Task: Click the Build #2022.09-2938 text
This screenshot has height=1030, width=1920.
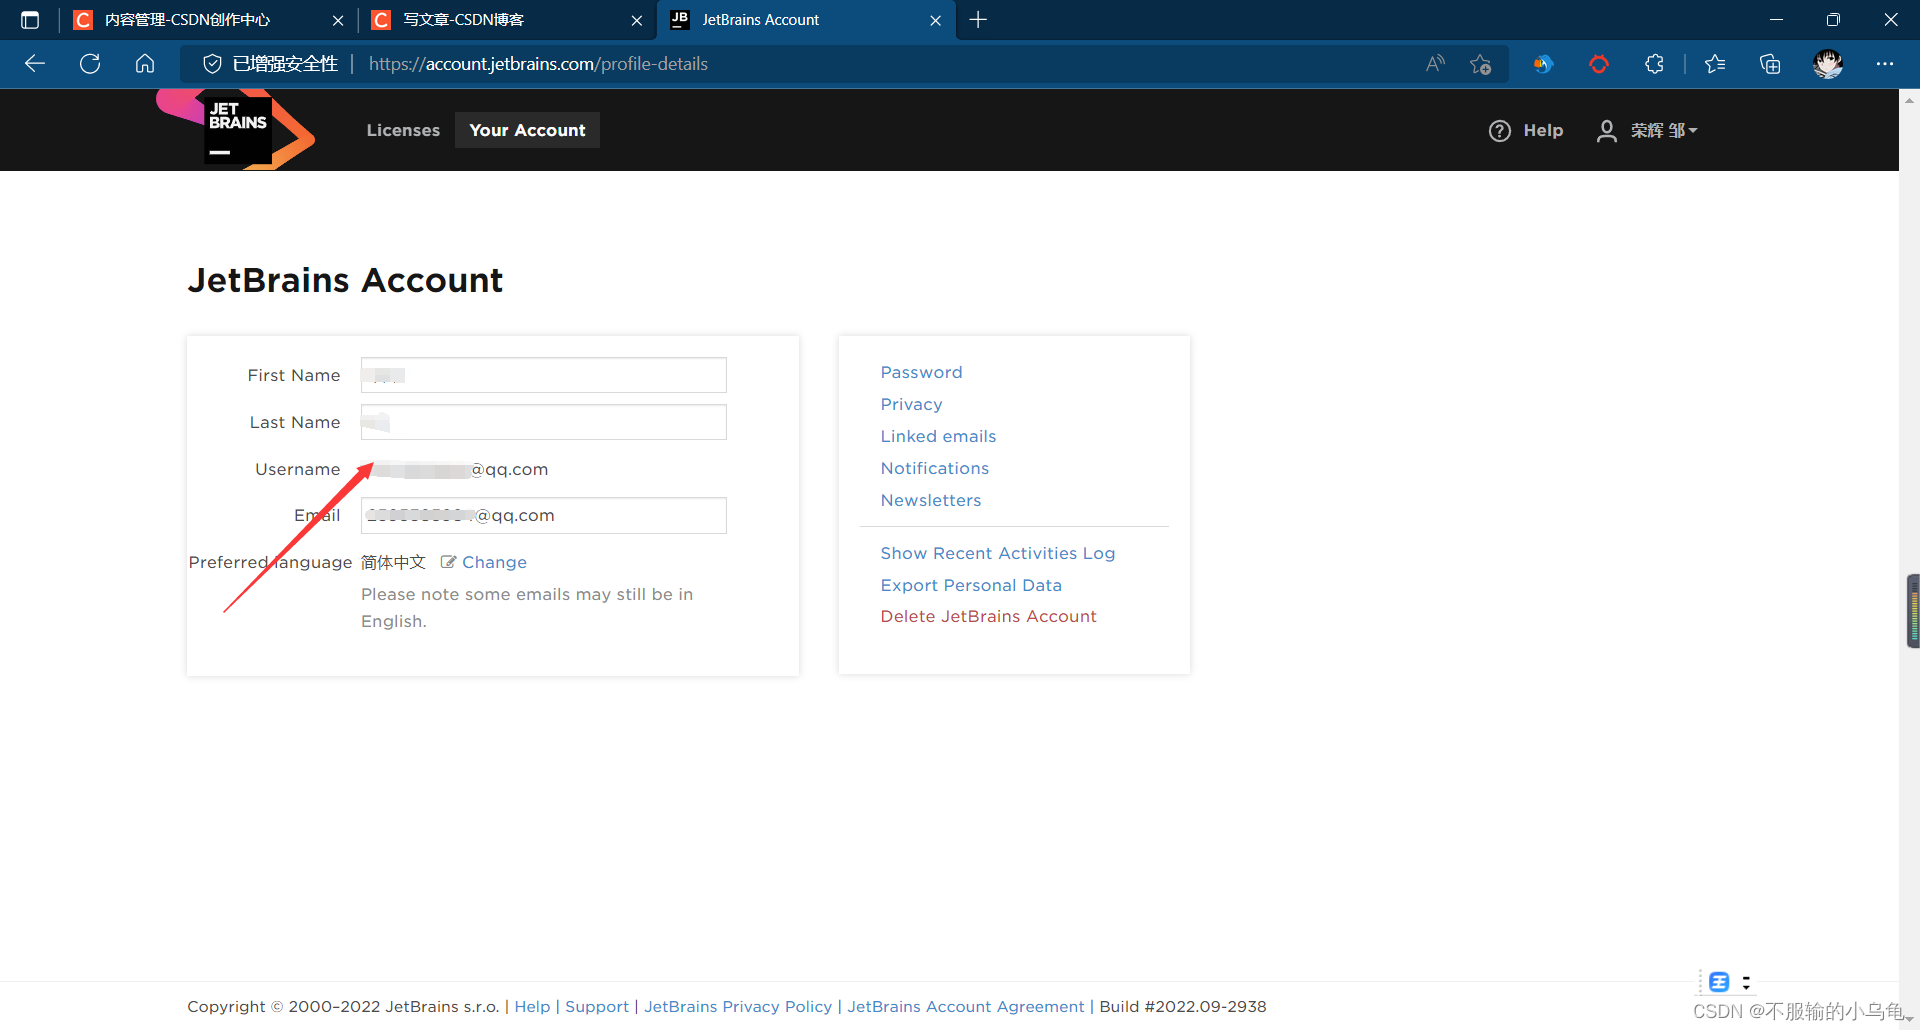Action: point(1182,1006)
